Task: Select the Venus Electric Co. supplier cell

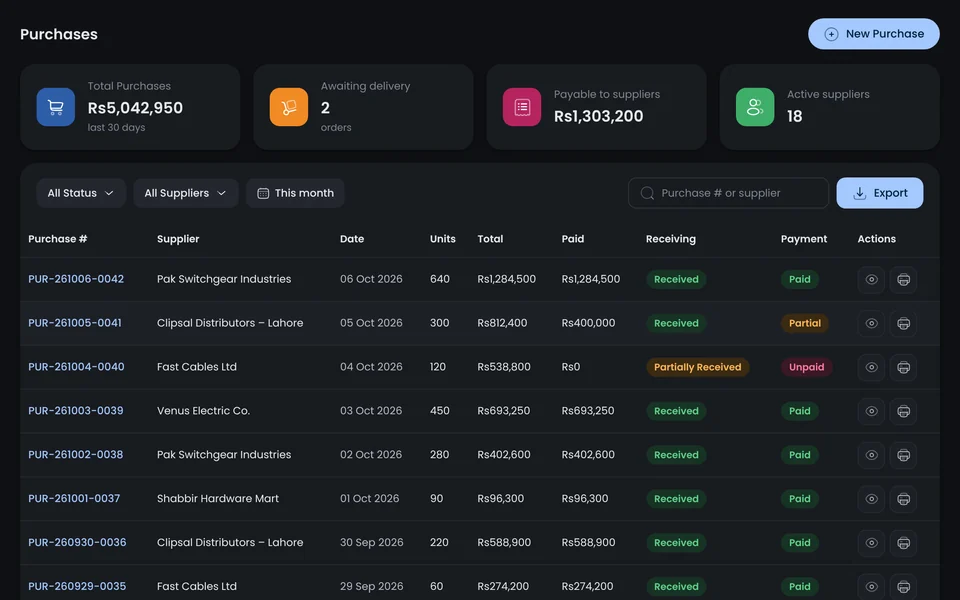Action: pyautogui.click(x=203, y=411)
